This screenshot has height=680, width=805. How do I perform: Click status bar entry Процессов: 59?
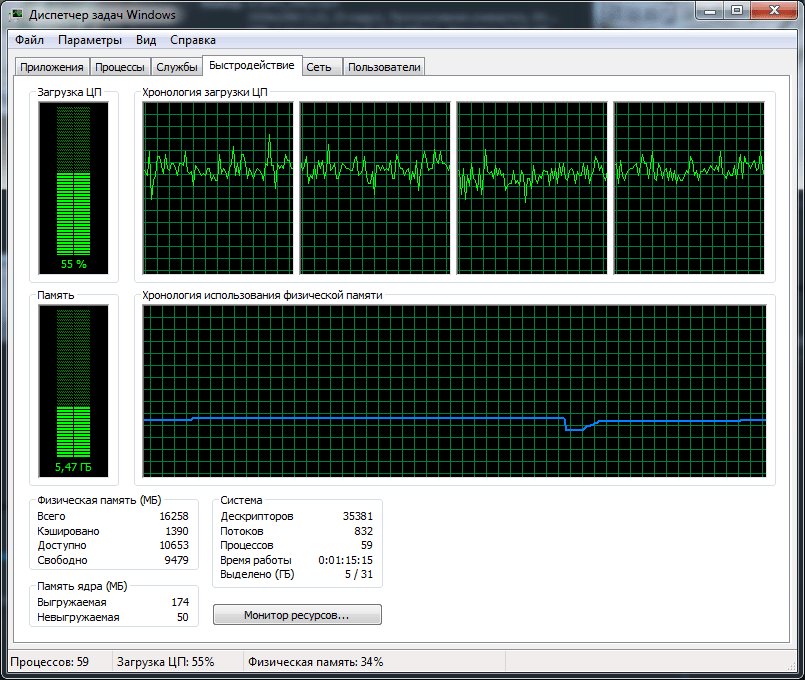[49, 662]
